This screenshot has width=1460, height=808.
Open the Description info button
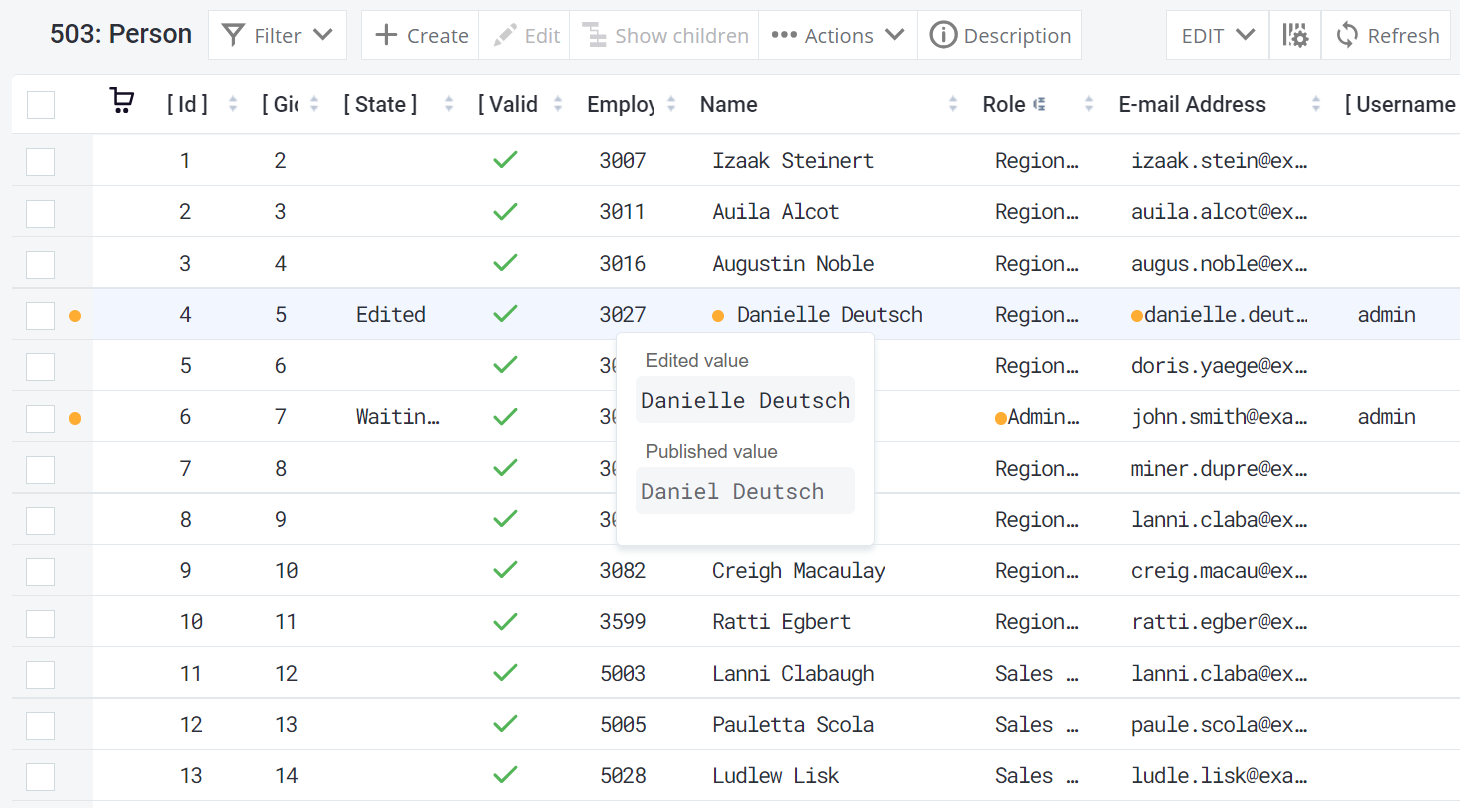(x=1000, y=36)
